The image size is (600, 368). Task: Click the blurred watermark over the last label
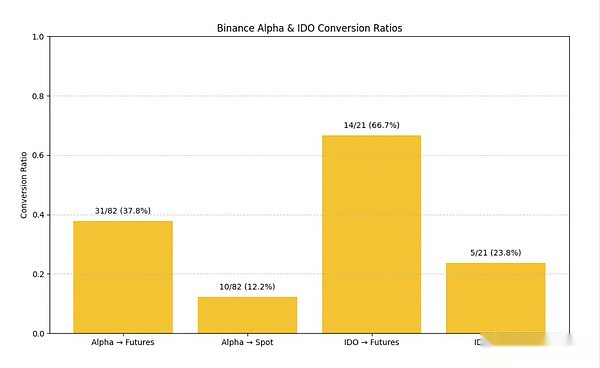(530, 340)
